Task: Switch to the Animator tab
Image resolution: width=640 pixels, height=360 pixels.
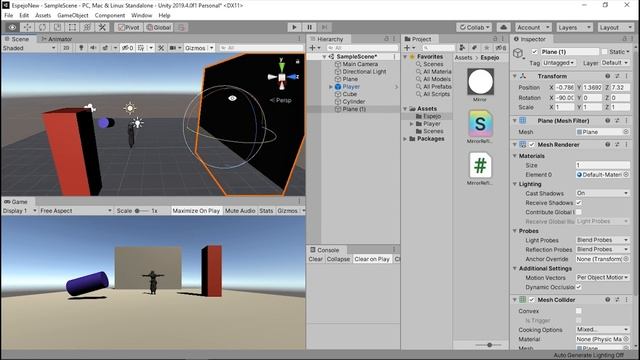Action: pyautogui.click(x=56, y=39)
